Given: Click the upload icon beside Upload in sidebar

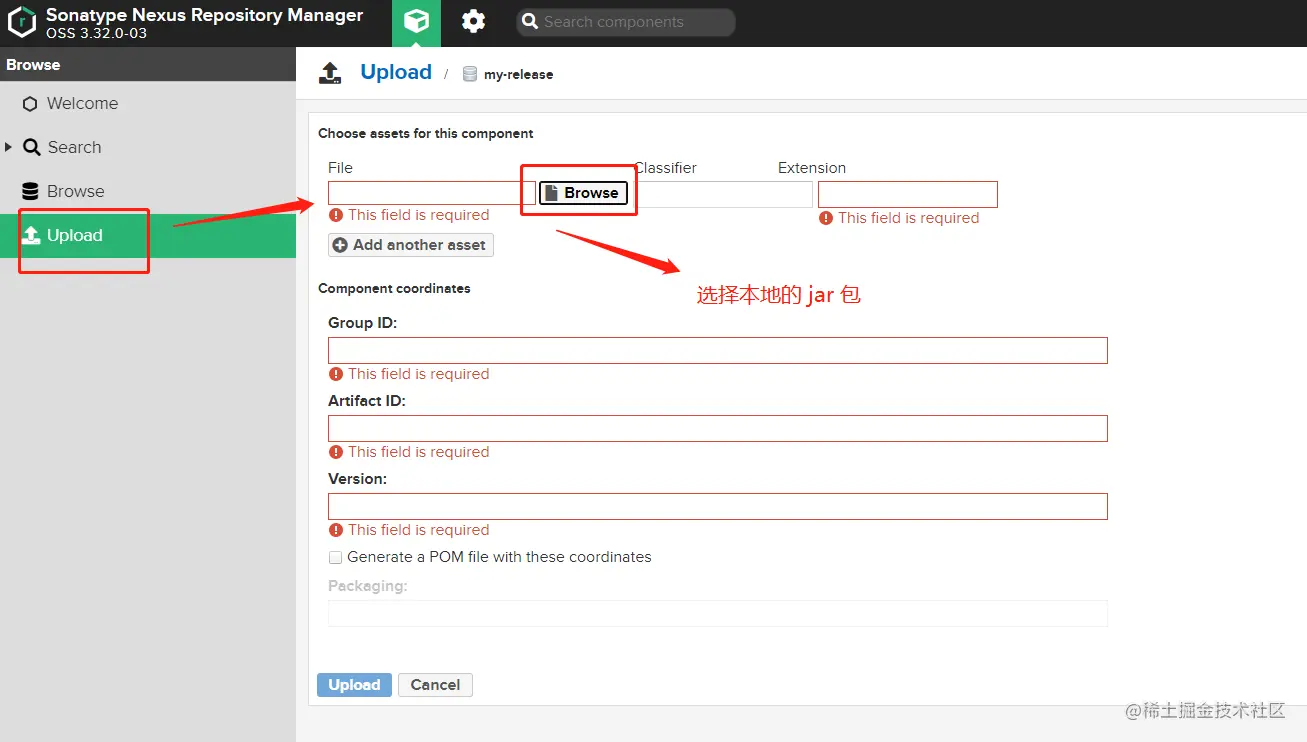Looking at the screenshot, I should click(x=31, y=235).
